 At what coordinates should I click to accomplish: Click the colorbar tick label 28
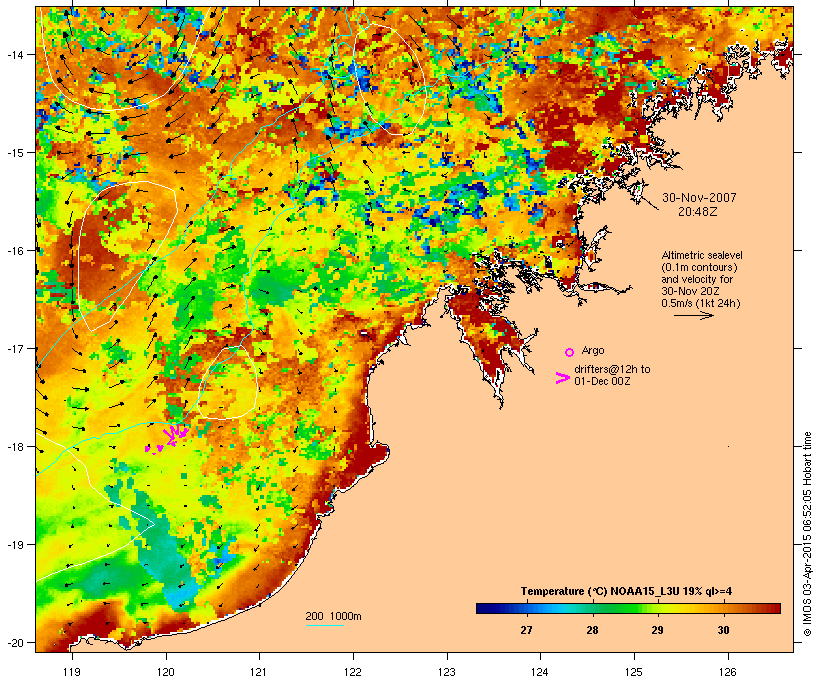592,630
